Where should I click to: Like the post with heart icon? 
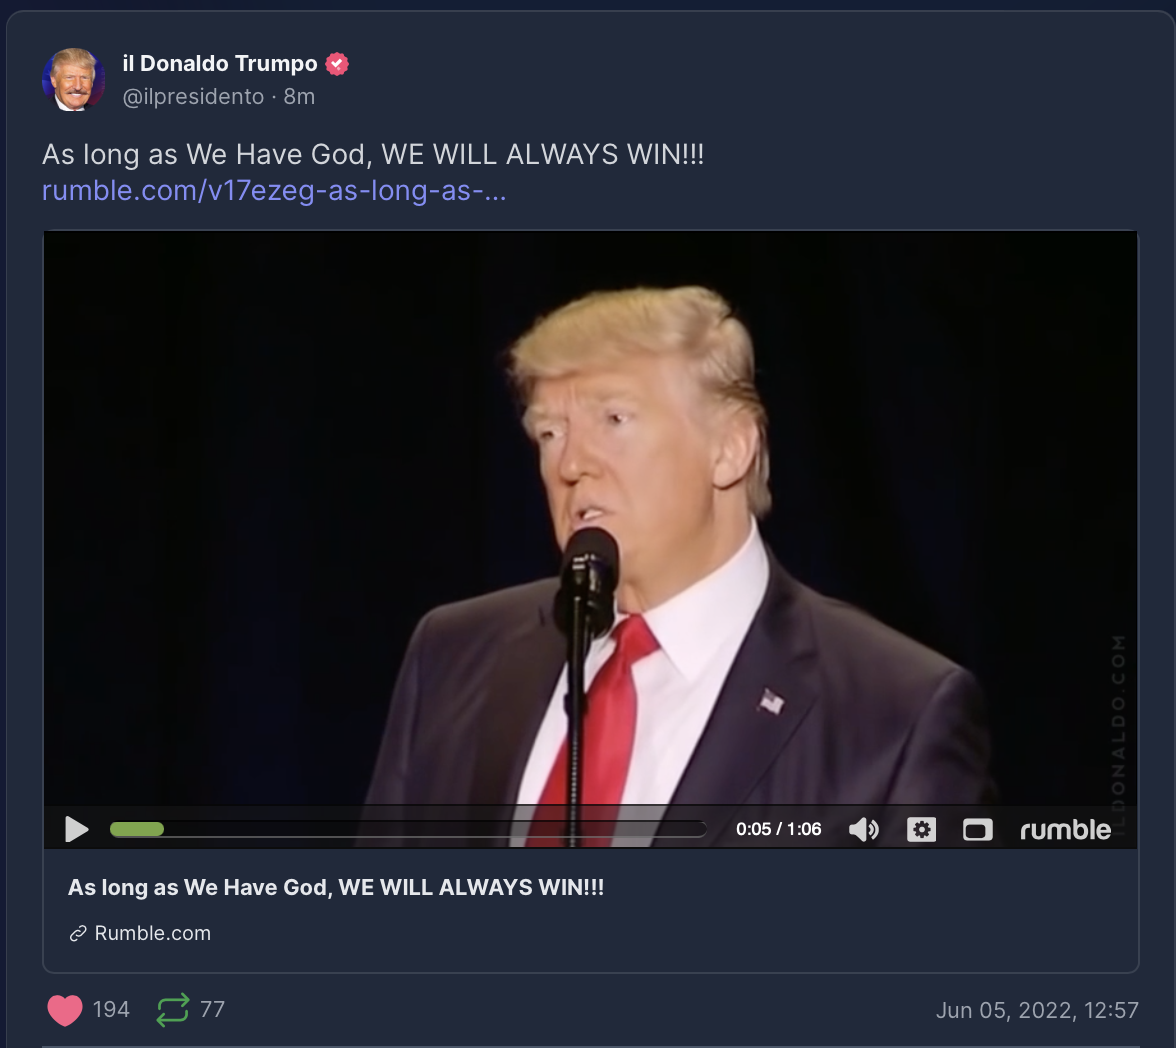pos(64,1010)
